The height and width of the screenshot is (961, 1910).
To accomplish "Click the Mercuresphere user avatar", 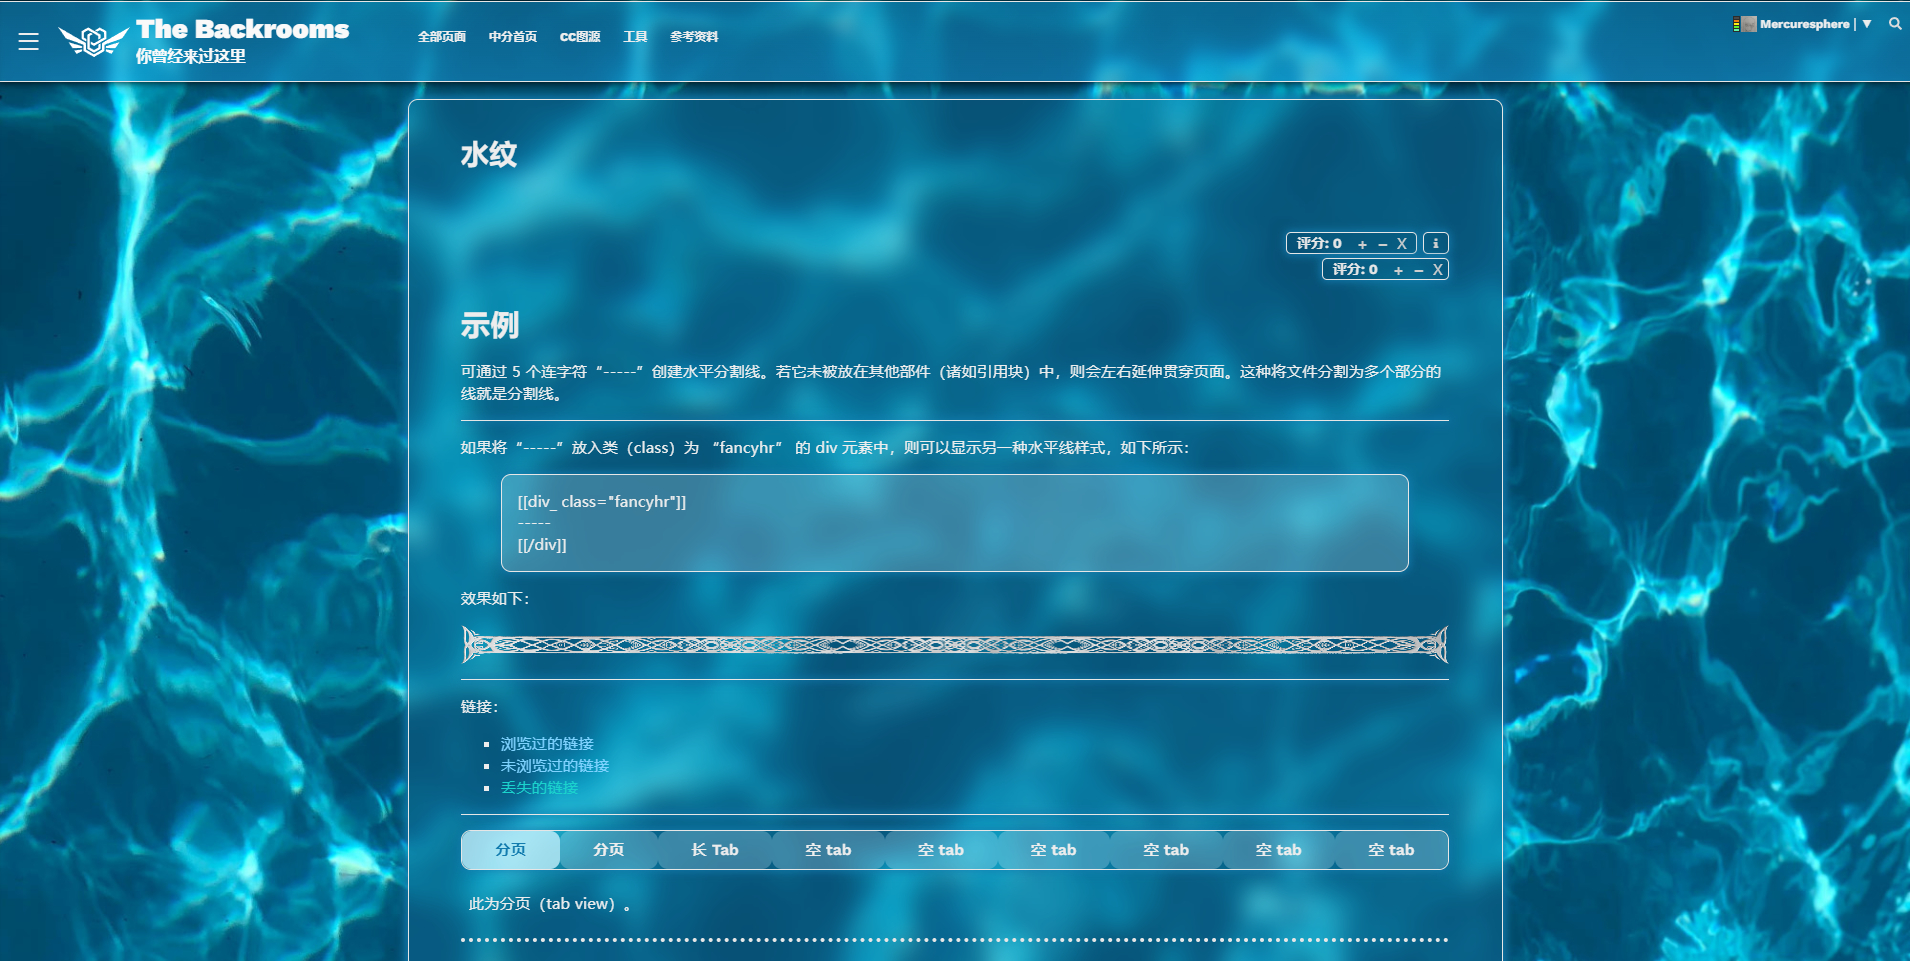I will coord(1749,24).
